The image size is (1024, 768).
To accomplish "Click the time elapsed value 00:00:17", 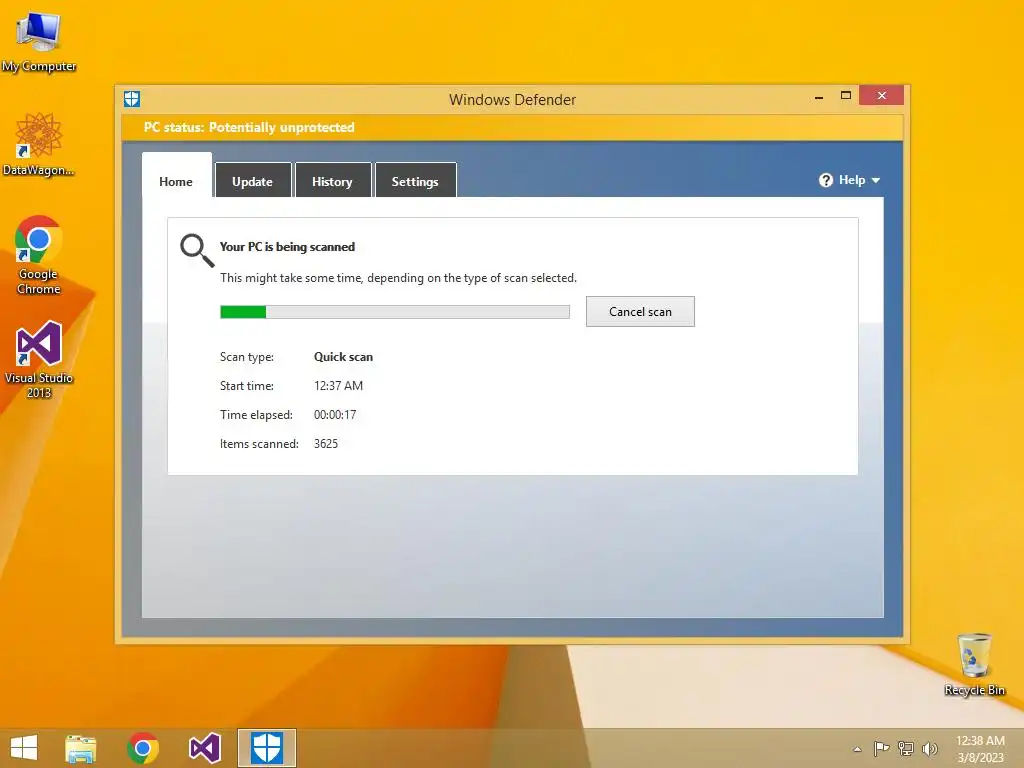I will (335, 414).
